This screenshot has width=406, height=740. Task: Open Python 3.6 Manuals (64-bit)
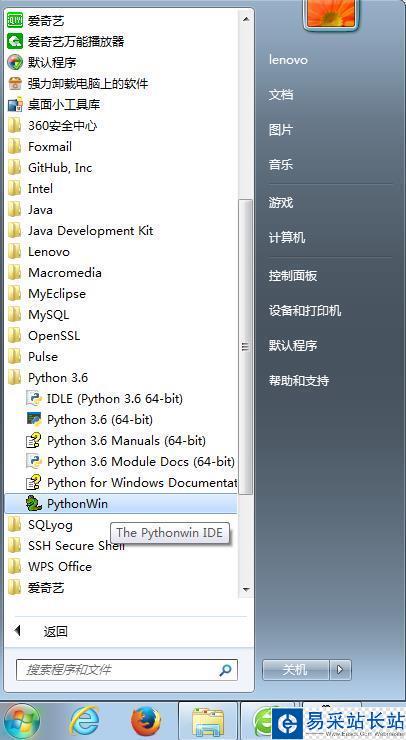tap(116, 441)
